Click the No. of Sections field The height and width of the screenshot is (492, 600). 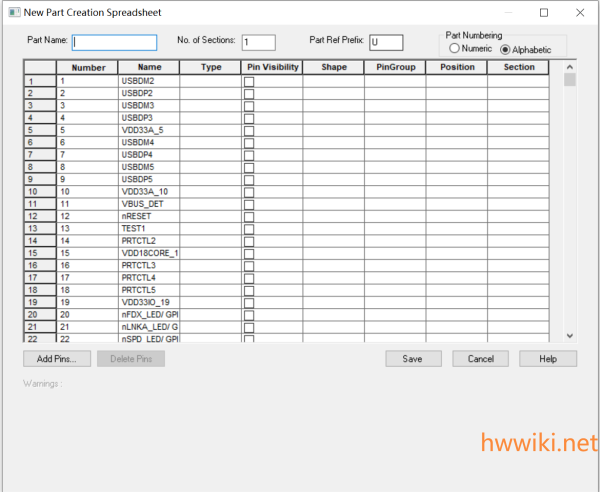pyautogui.click(x=258, y=43)
